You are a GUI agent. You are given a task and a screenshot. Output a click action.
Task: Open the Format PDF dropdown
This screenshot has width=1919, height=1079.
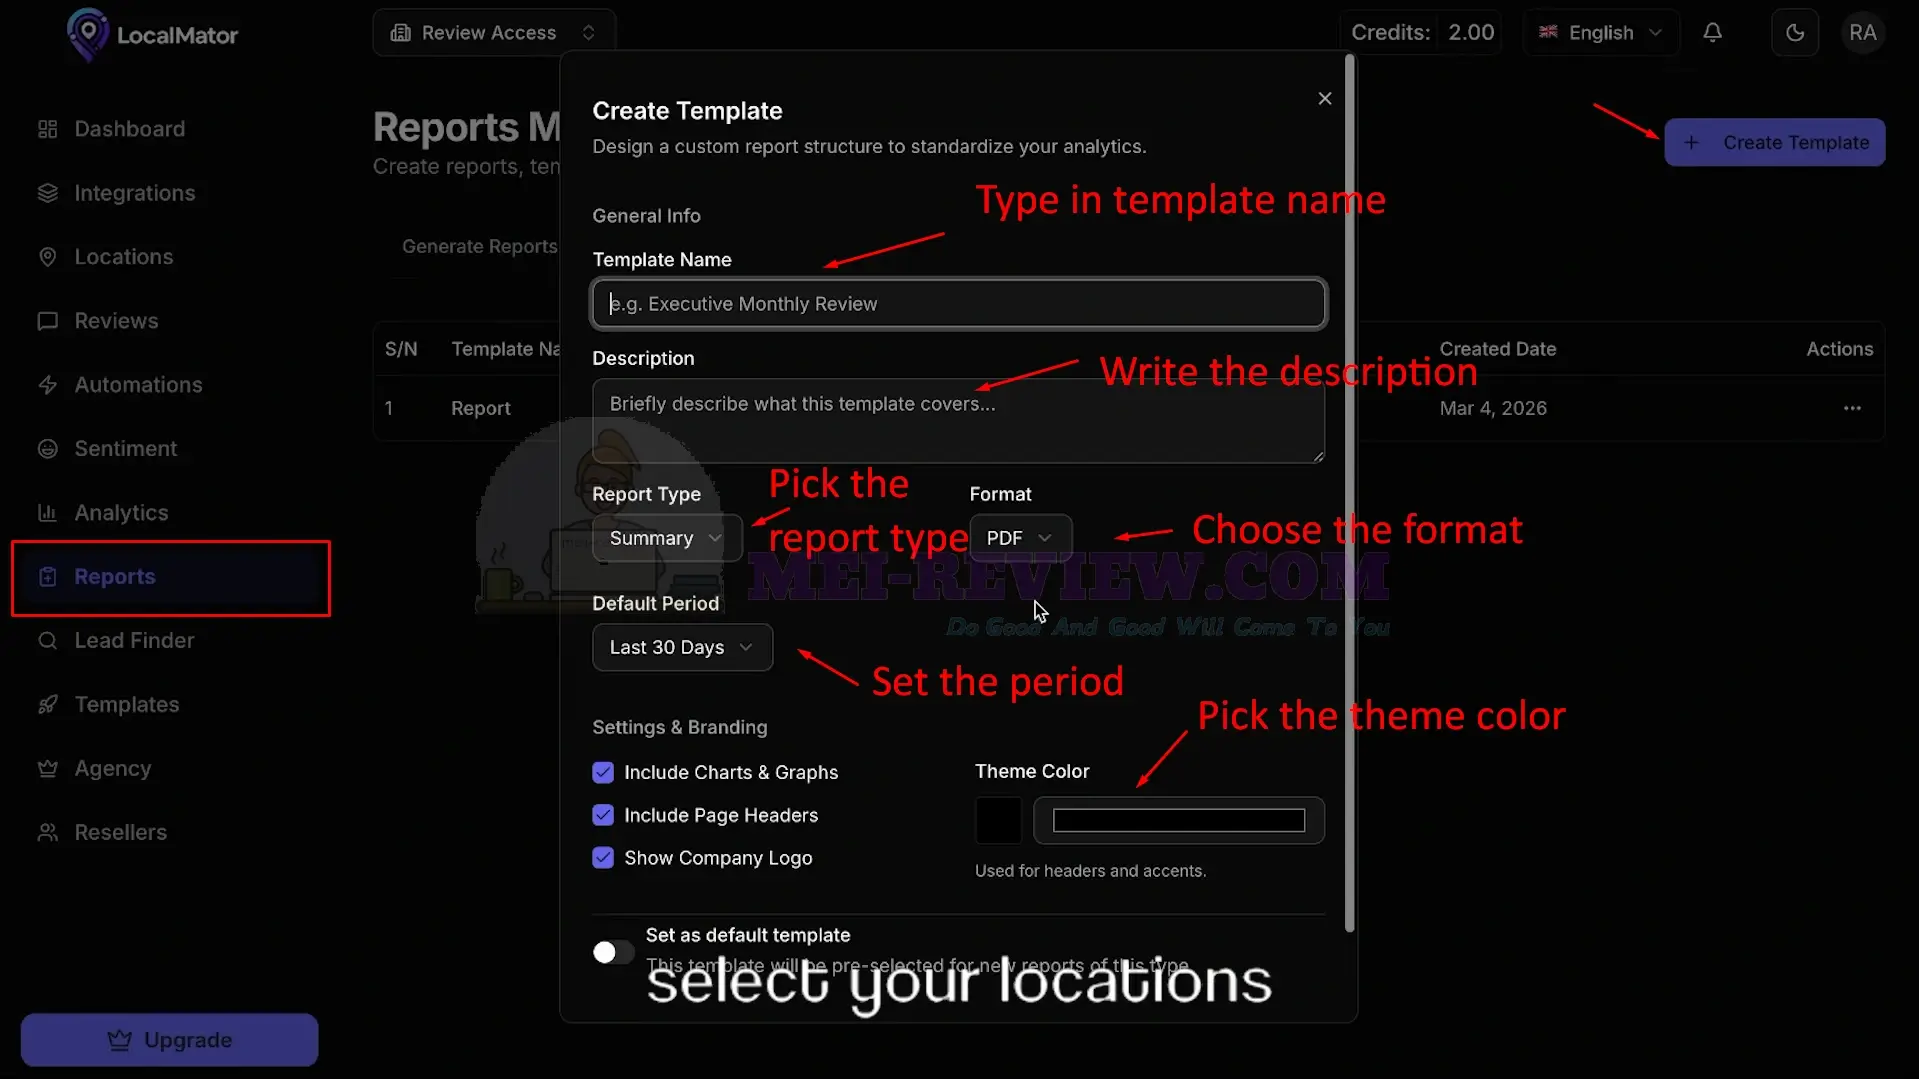1020,538
